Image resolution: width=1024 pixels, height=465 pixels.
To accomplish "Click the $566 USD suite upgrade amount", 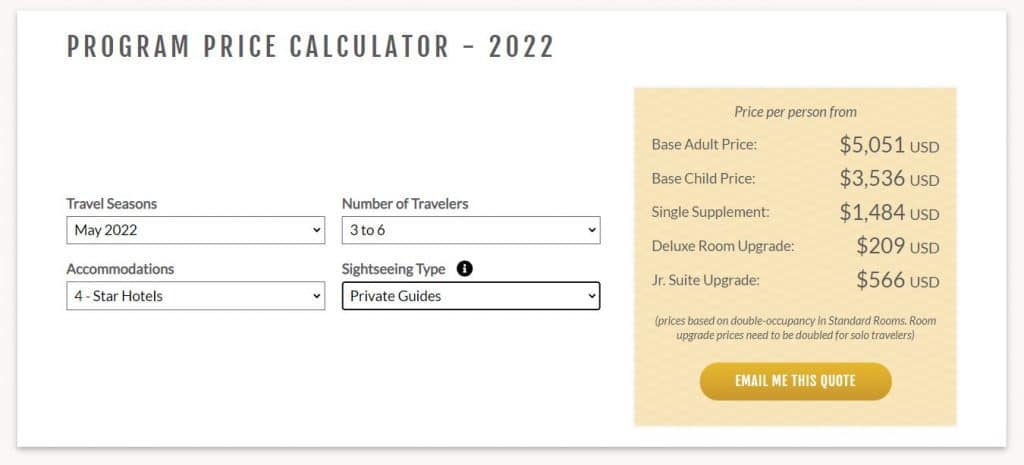I will pyautogui.click(x=897, y=280).
